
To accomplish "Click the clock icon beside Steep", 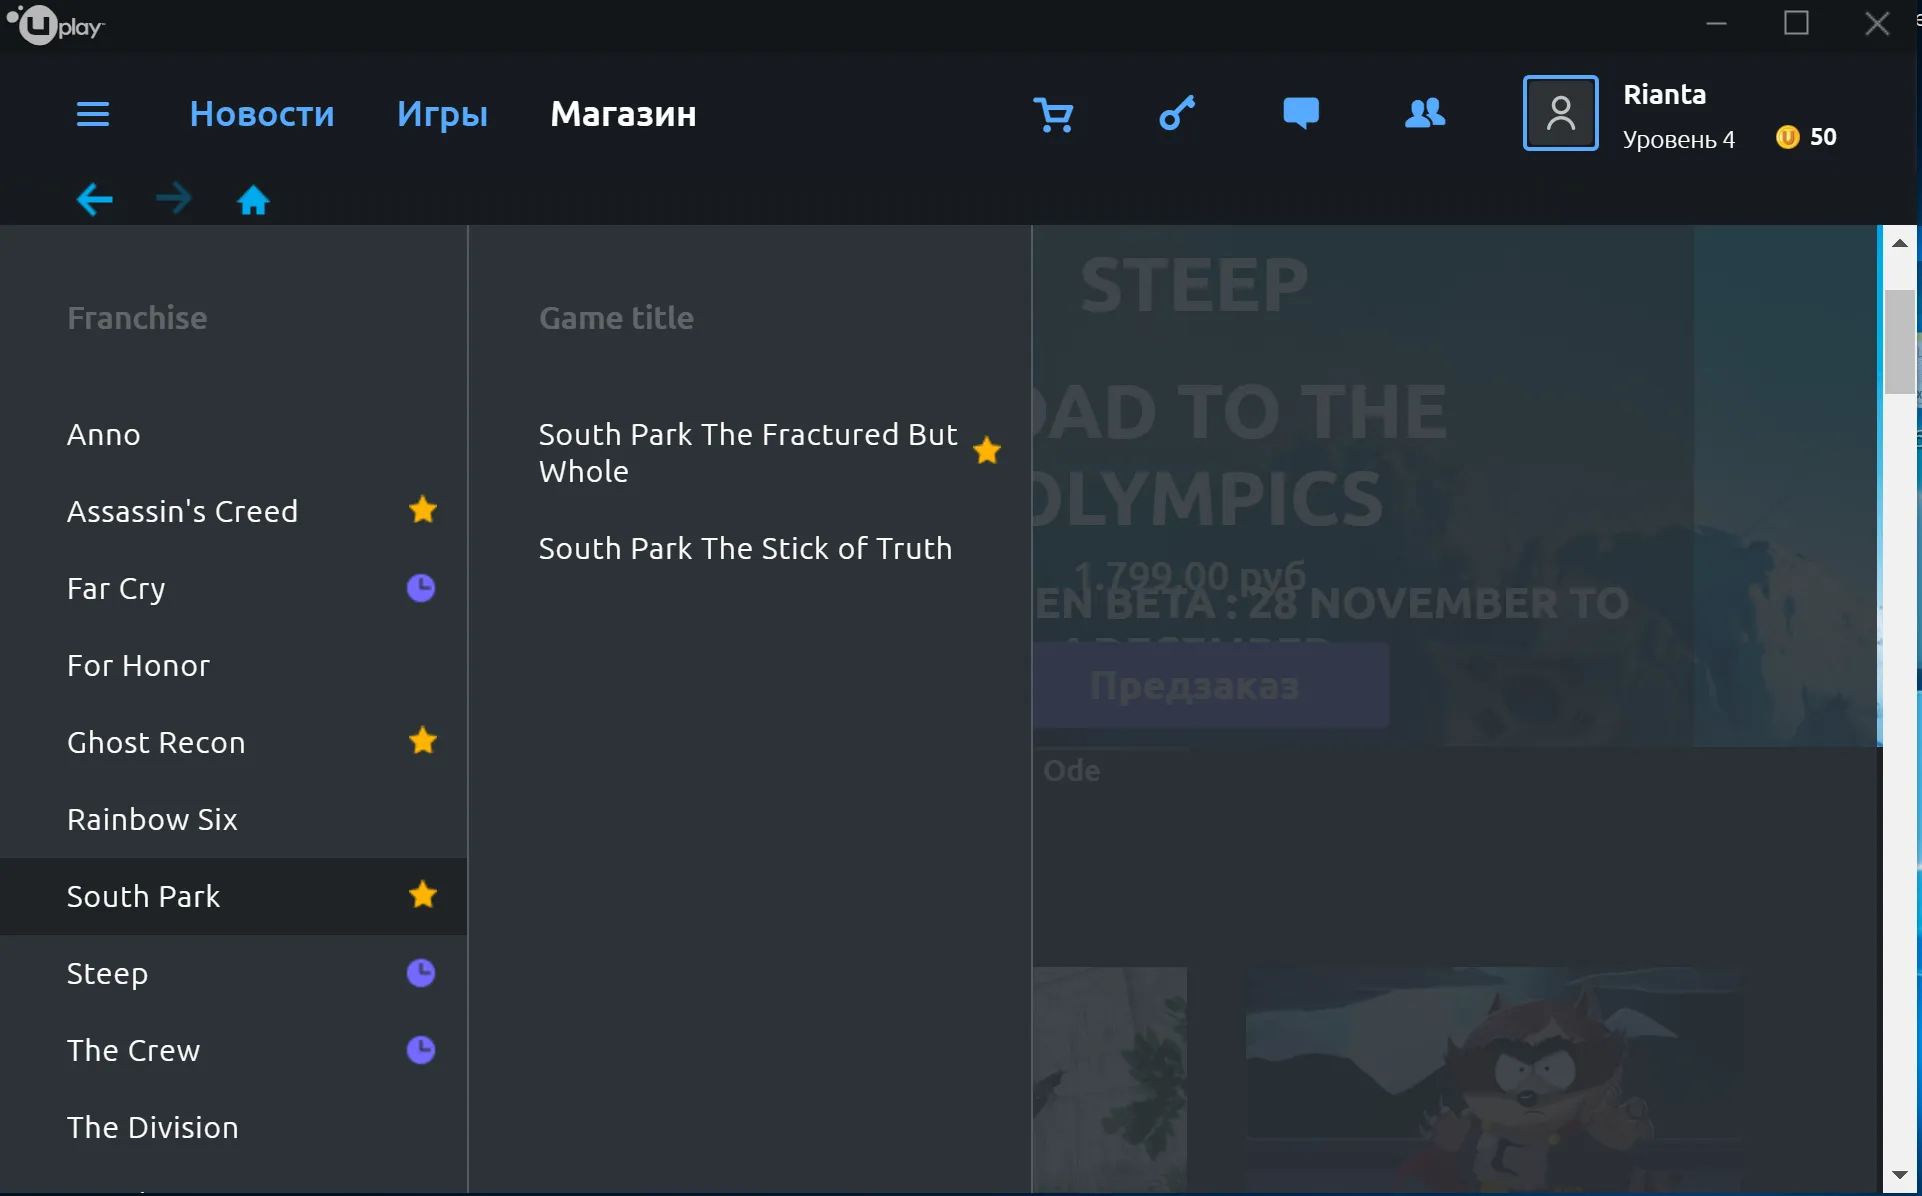I will [421, 973].
